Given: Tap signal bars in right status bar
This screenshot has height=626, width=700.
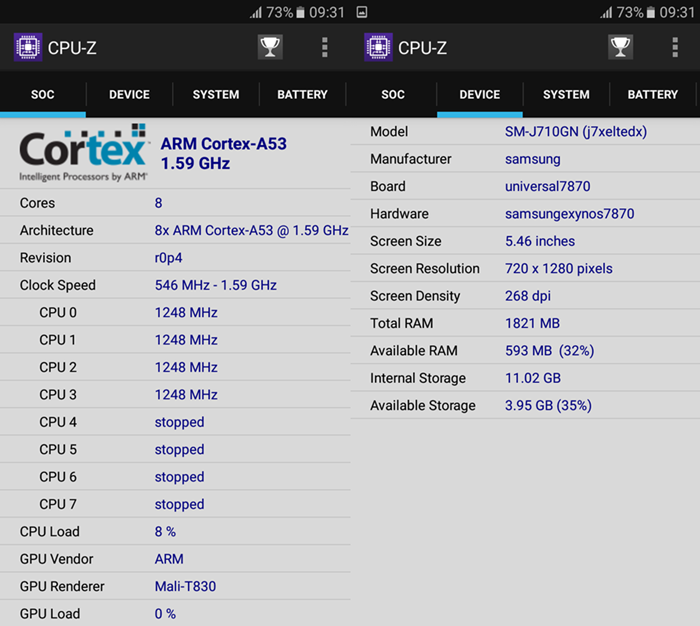Looking at the screenshot, I should 607,13.
